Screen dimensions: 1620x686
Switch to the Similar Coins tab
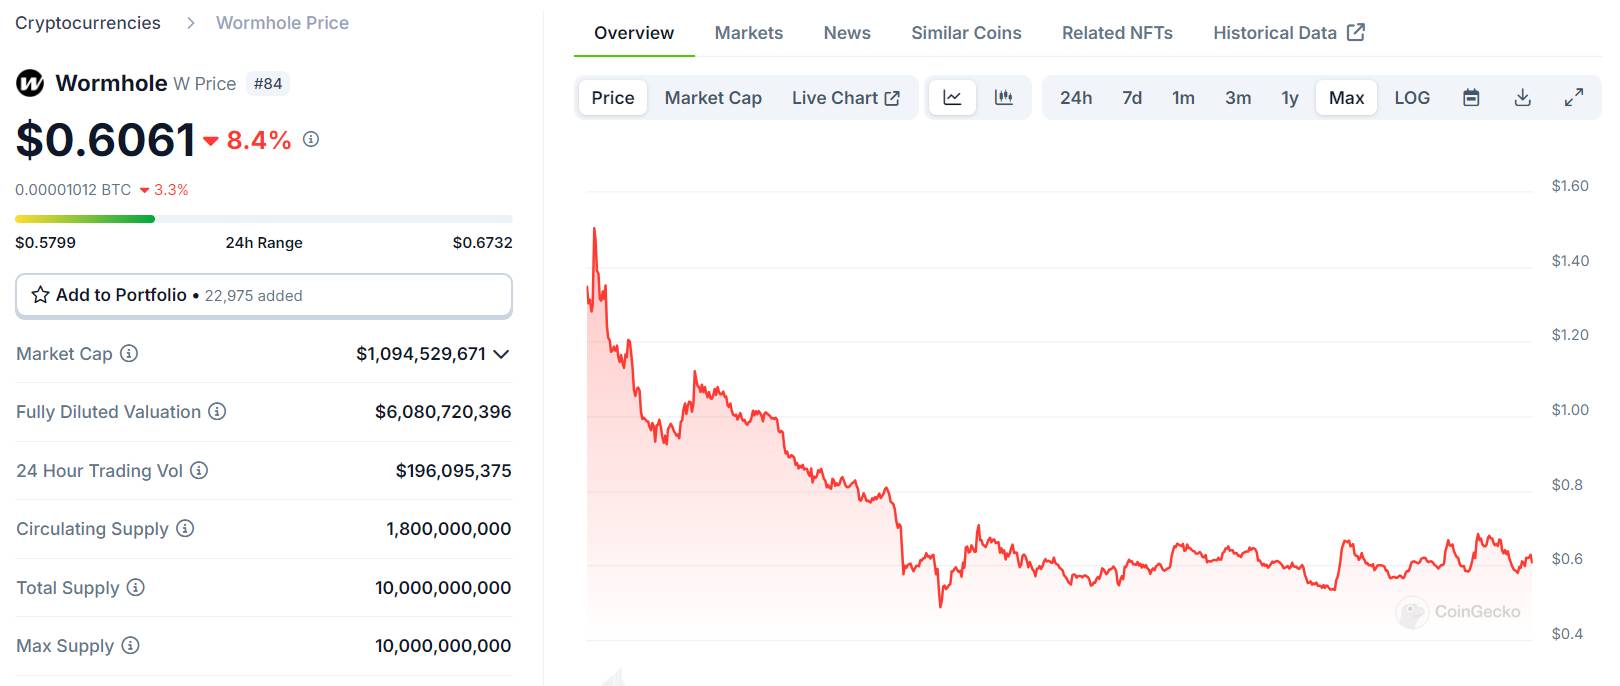[x=966, y=33]
